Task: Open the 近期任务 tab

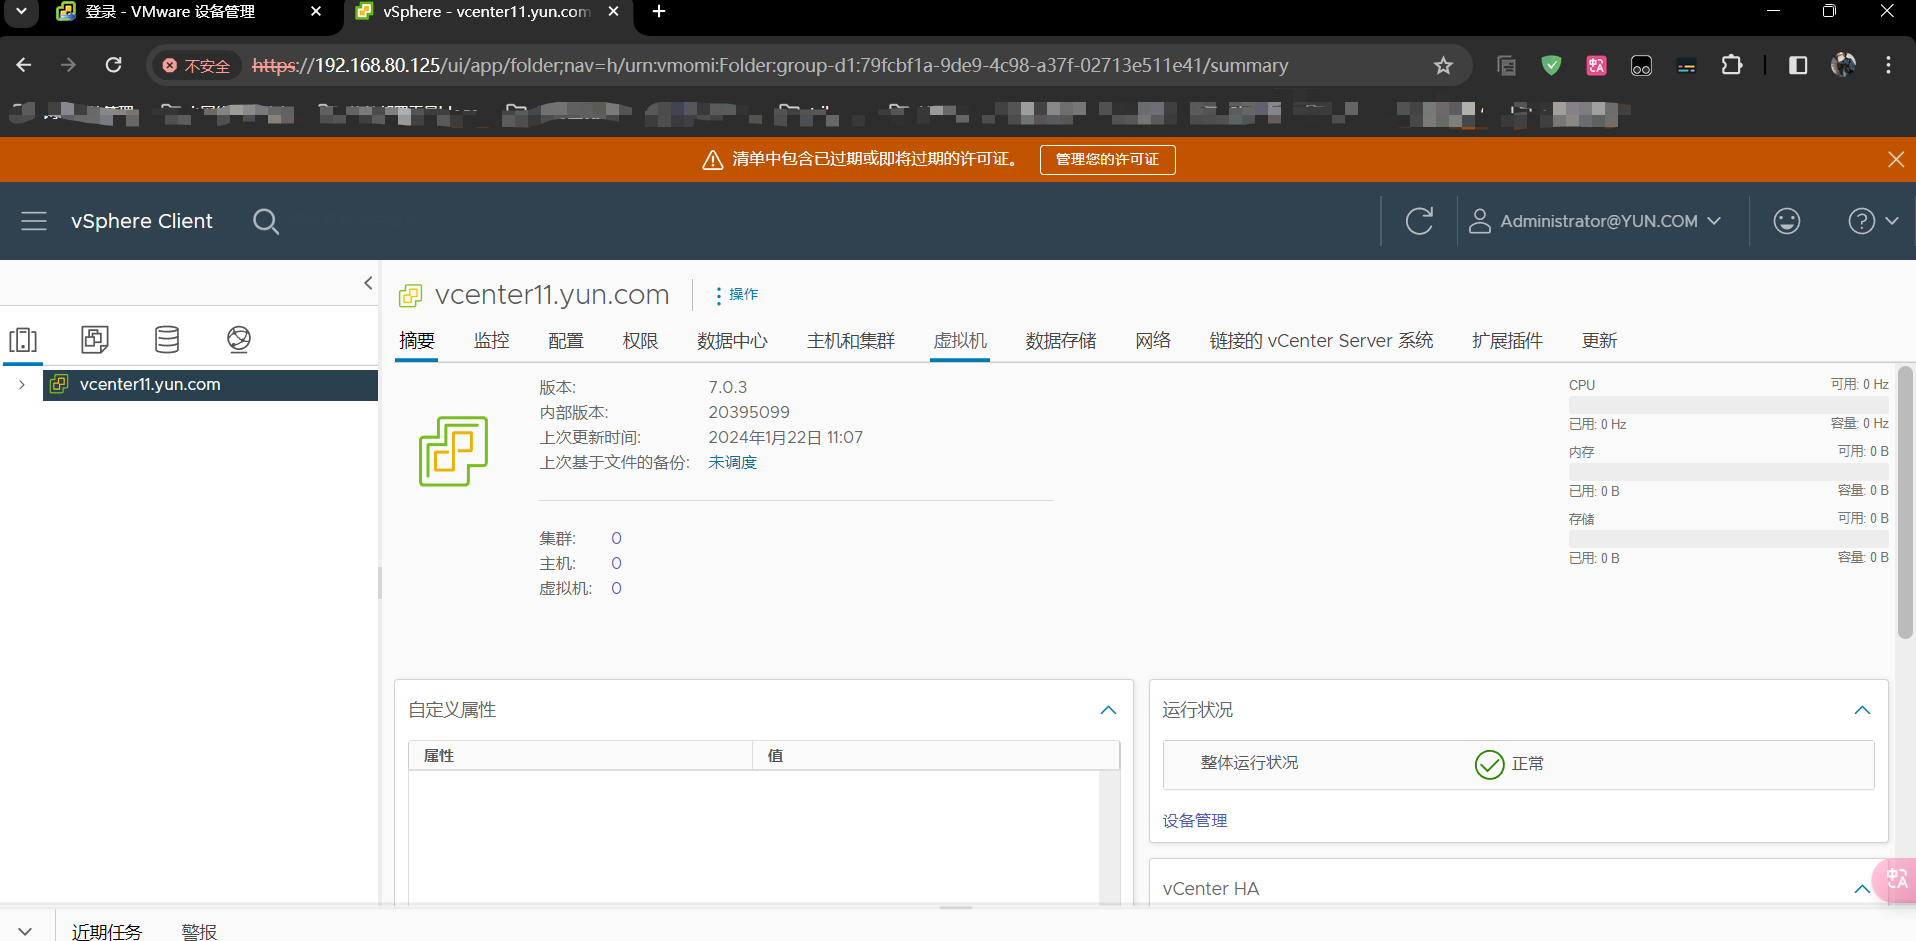Action: (107, 932)
